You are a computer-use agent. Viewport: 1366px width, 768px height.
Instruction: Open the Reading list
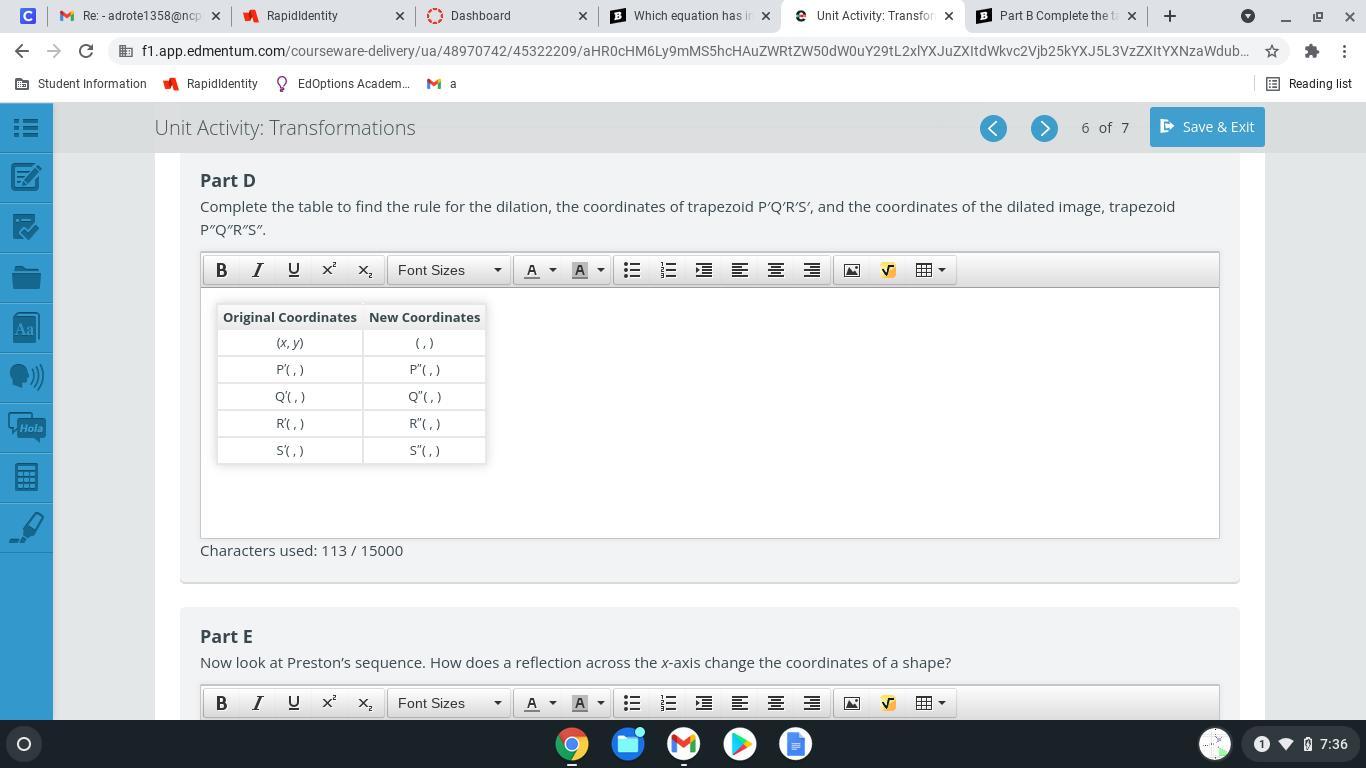click(1309, 84)
